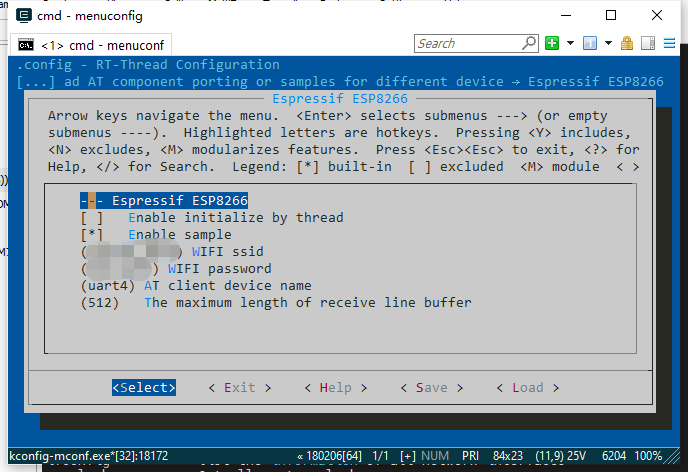Create new console with green plus icon
Viewport: 688px width, 472px height.
click(552, 43)
